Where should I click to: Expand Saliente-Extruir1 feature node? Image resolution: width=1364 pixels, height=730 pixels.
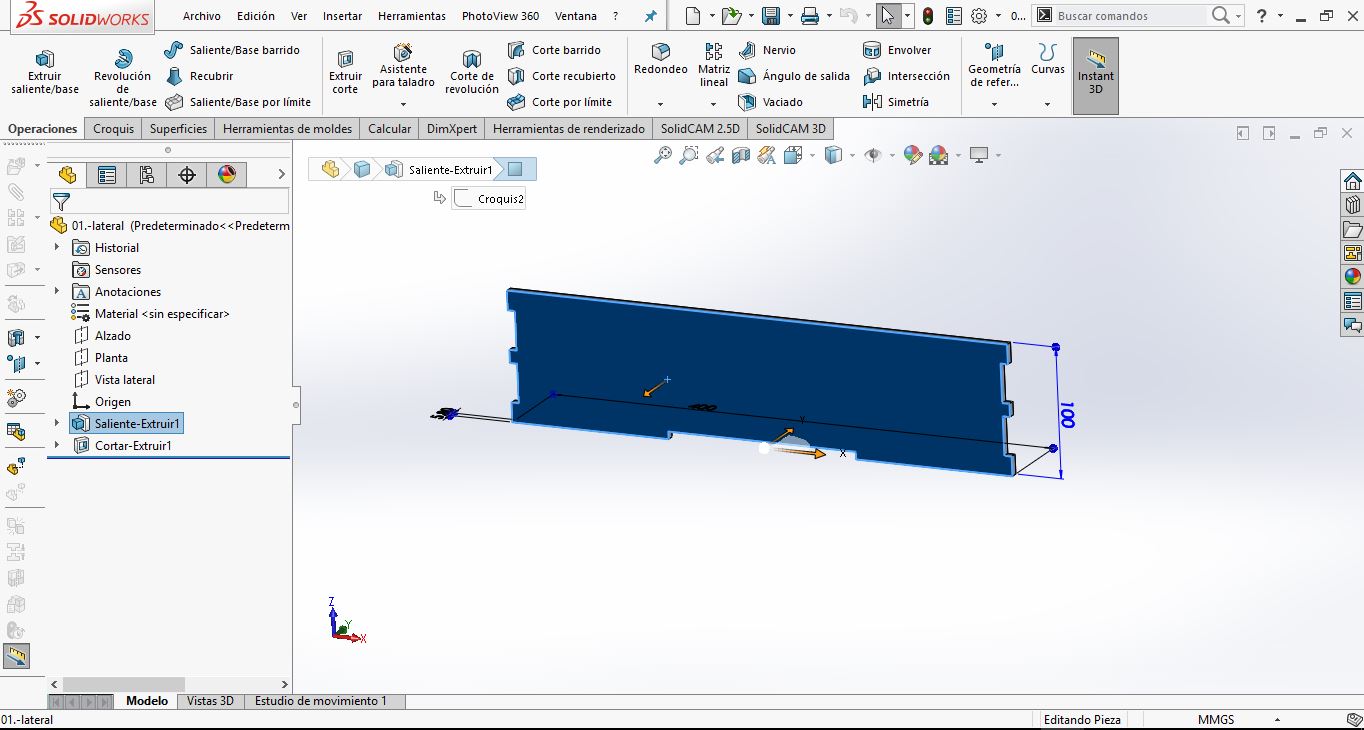(57, 423)
